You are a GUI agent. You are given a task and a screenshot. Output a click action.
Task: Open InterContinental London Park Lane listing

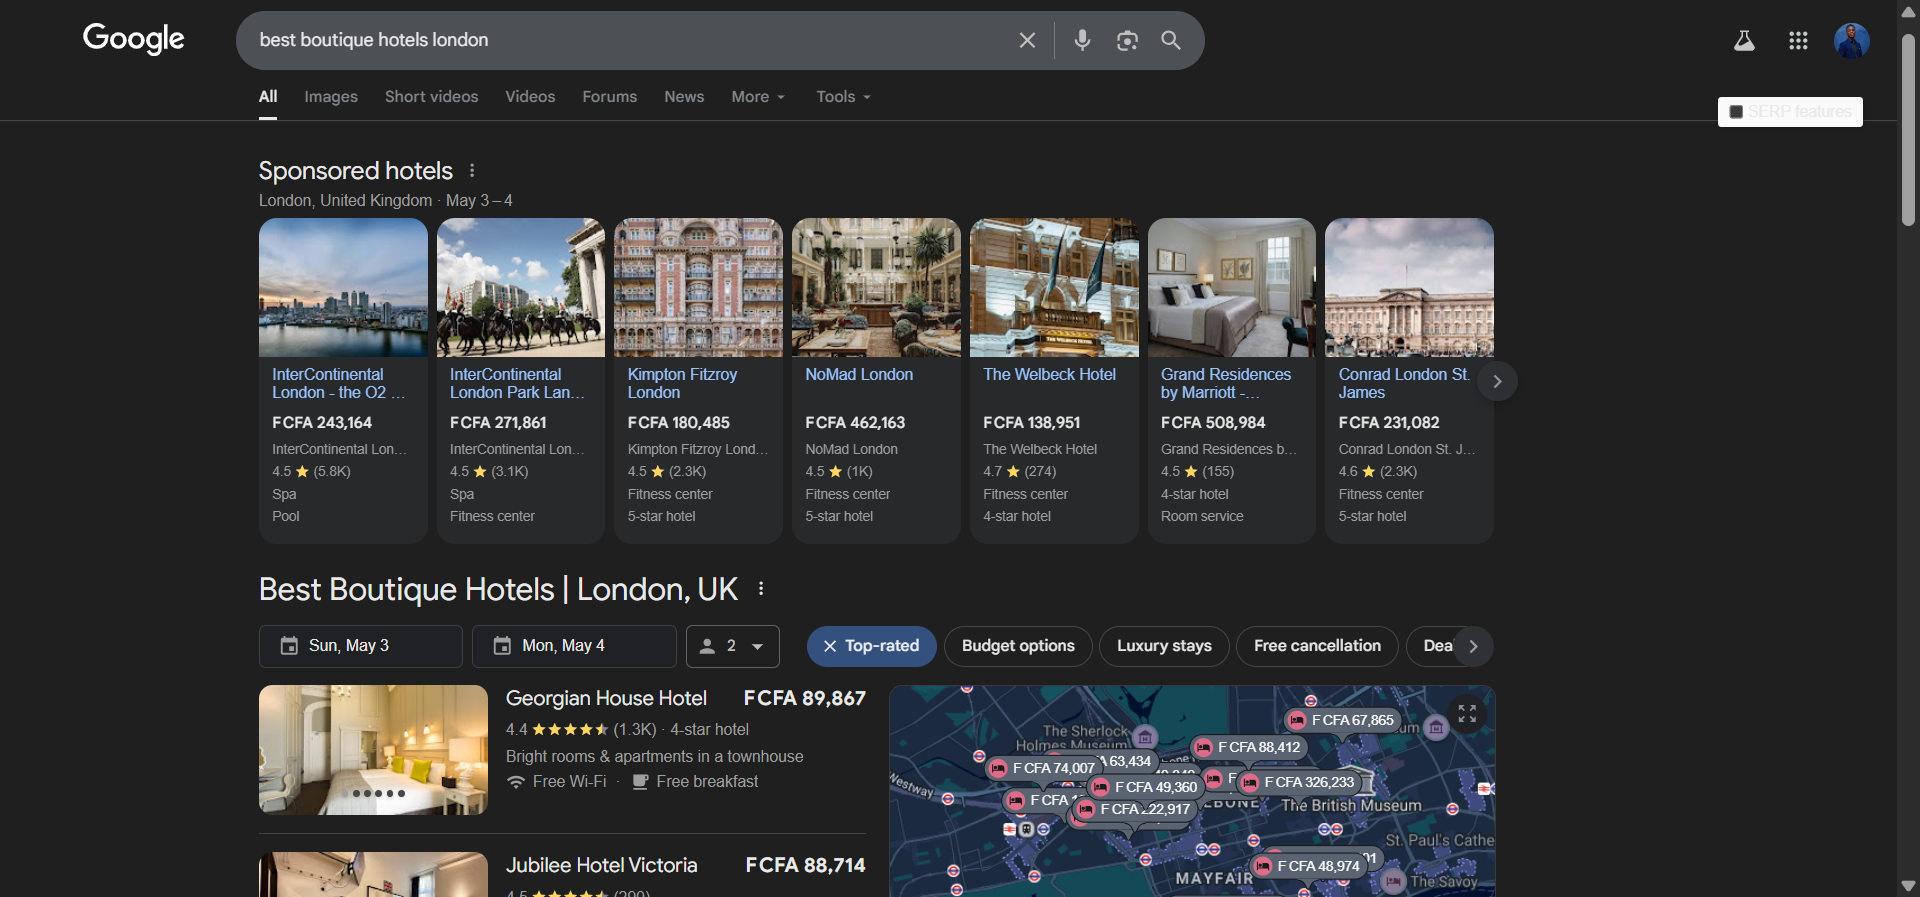coord(517,383)
